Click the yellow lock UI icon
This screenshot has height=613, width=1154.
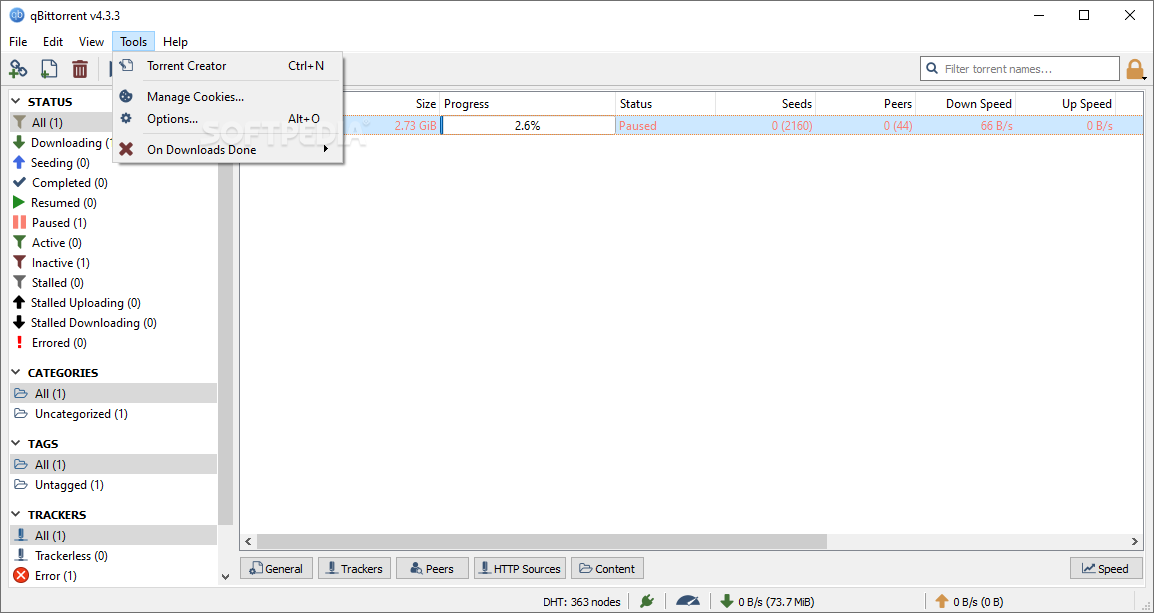click(x=1134, y=69)
